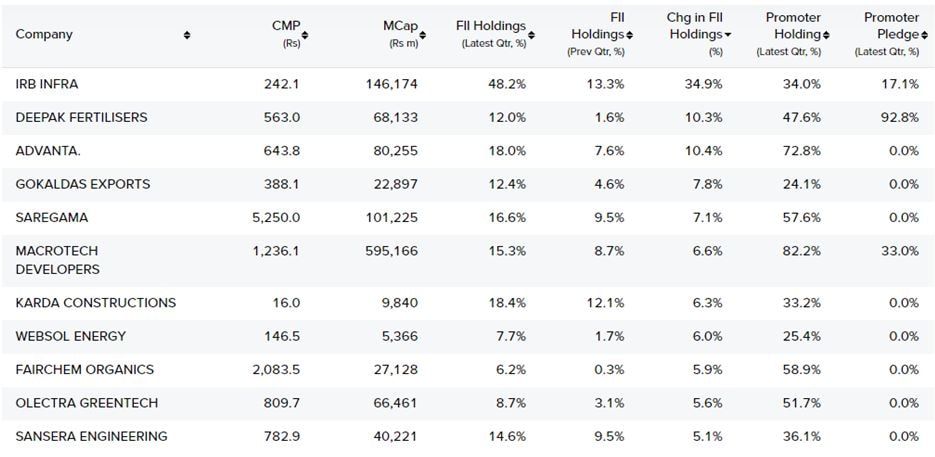Sort table by CMP column arrows
This screenshot has width=935, height=457.
305,35
